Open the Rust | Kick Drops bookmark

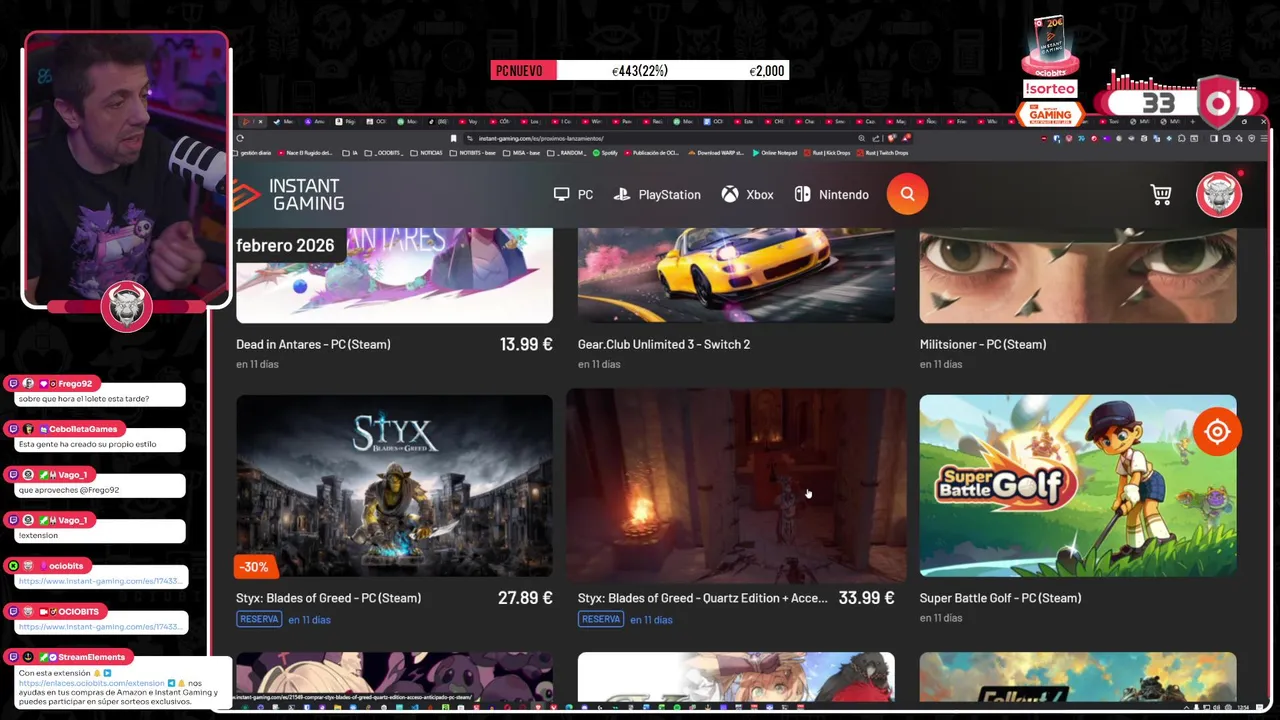coord(827,153)
